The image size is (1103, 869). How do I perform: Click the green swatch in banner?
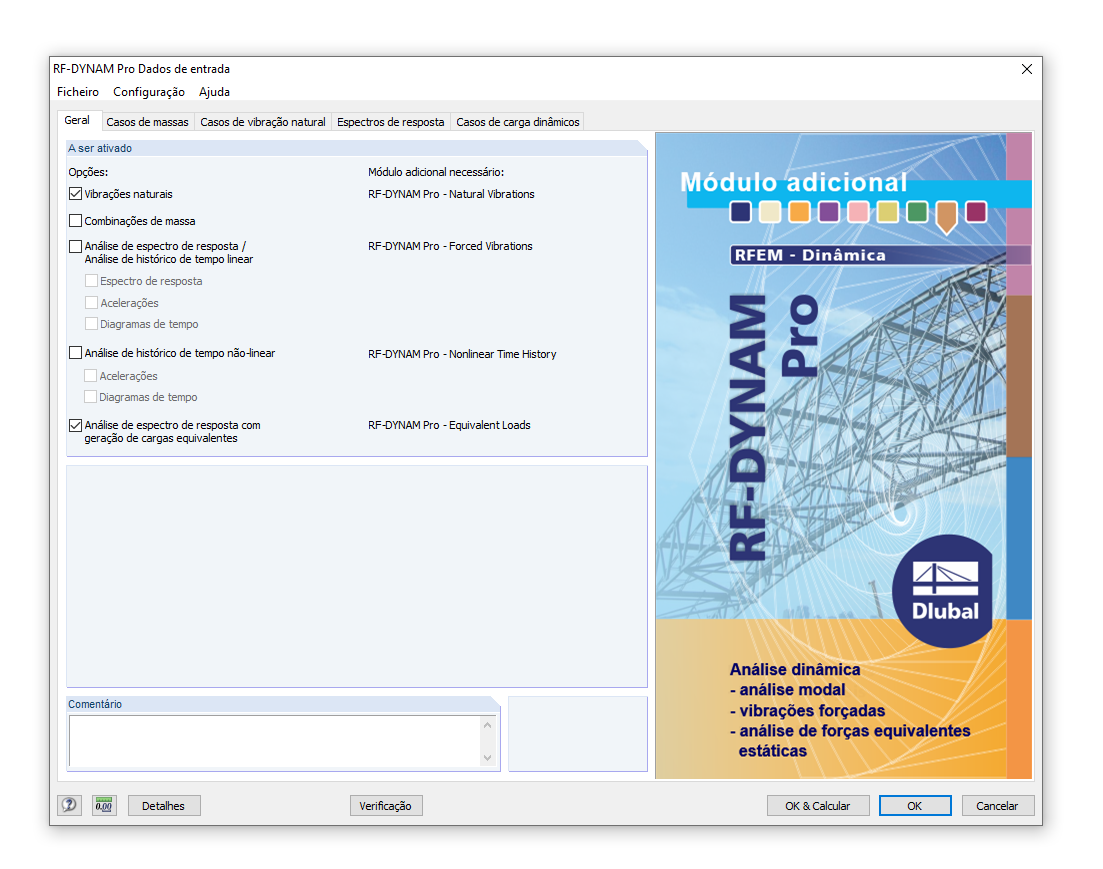click(917, 211)
